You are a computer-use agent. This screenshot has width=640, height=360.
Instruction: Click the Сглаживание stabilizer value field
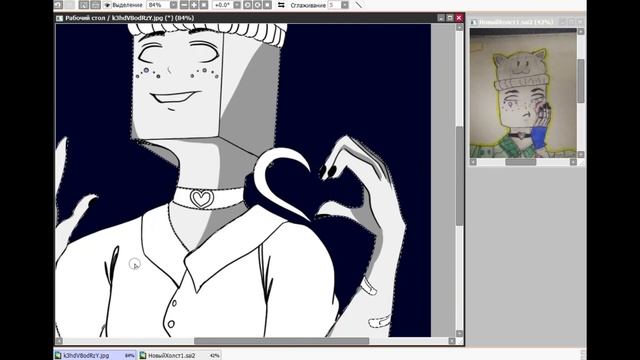click(334, 5)
